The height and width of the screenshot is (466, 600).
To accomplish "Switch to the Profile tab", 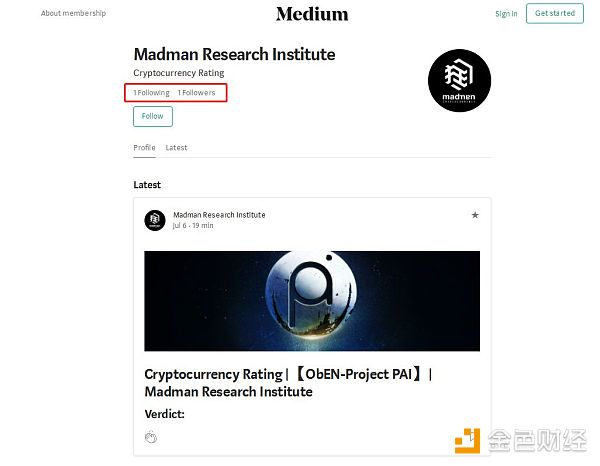I will [144, 147].
